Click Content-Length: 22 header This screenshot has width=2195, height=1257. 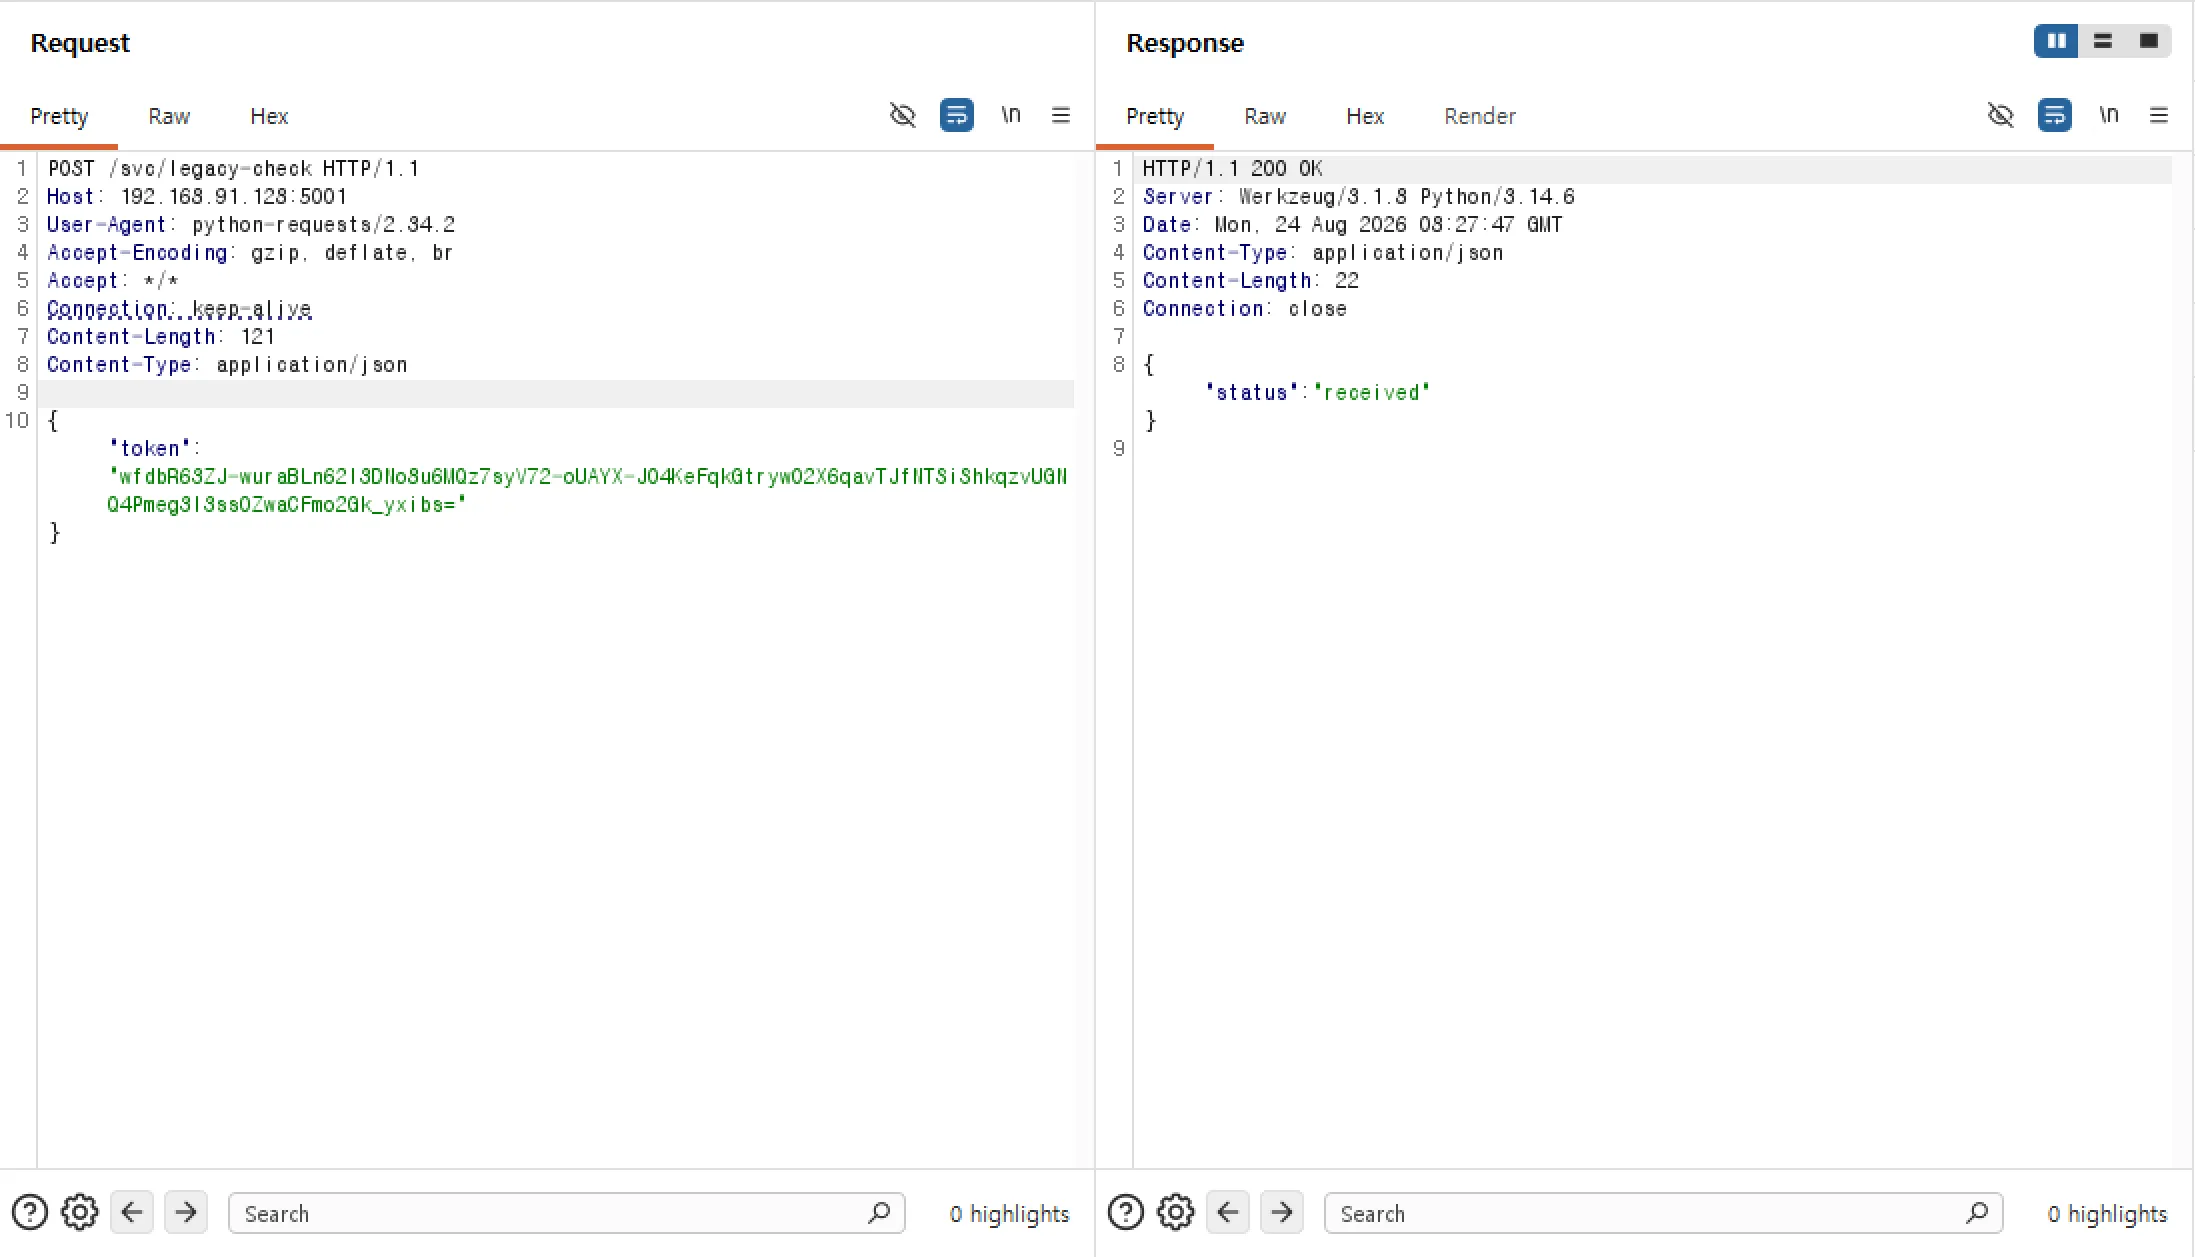tap(1251, 280)
